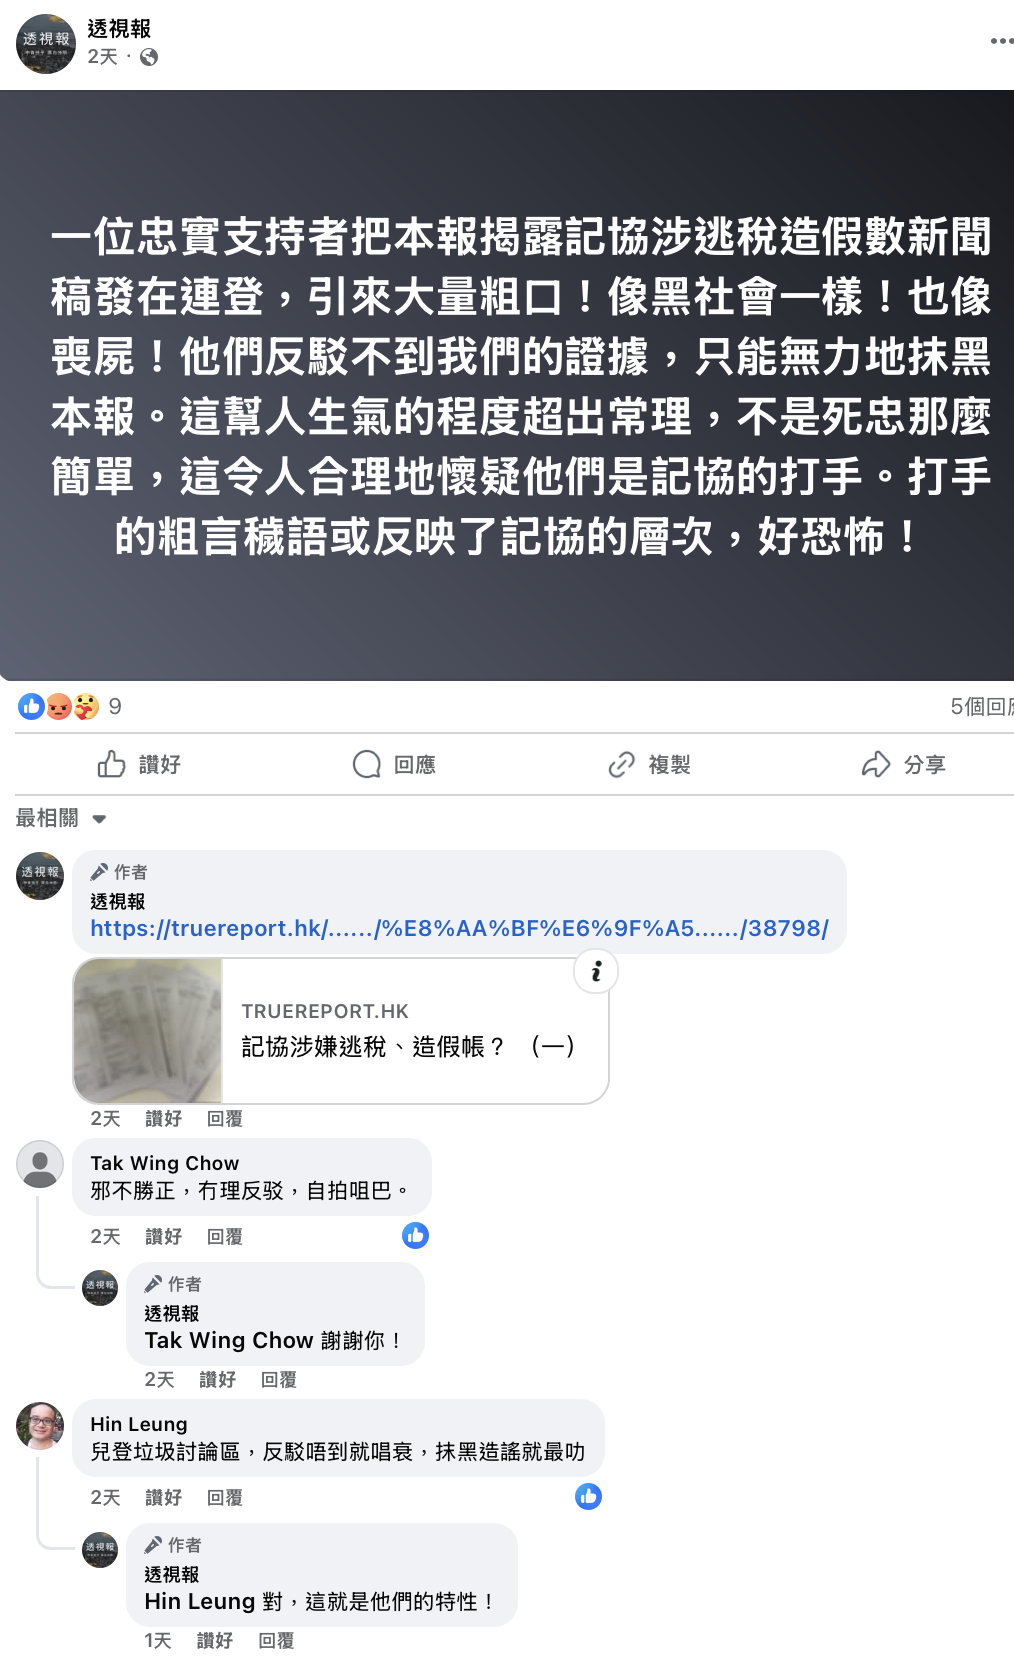Click the 透視報 page avatar in the post header
This screenshot has width=1014, height=1664.
pyautogui.click(x=46, y=44)
